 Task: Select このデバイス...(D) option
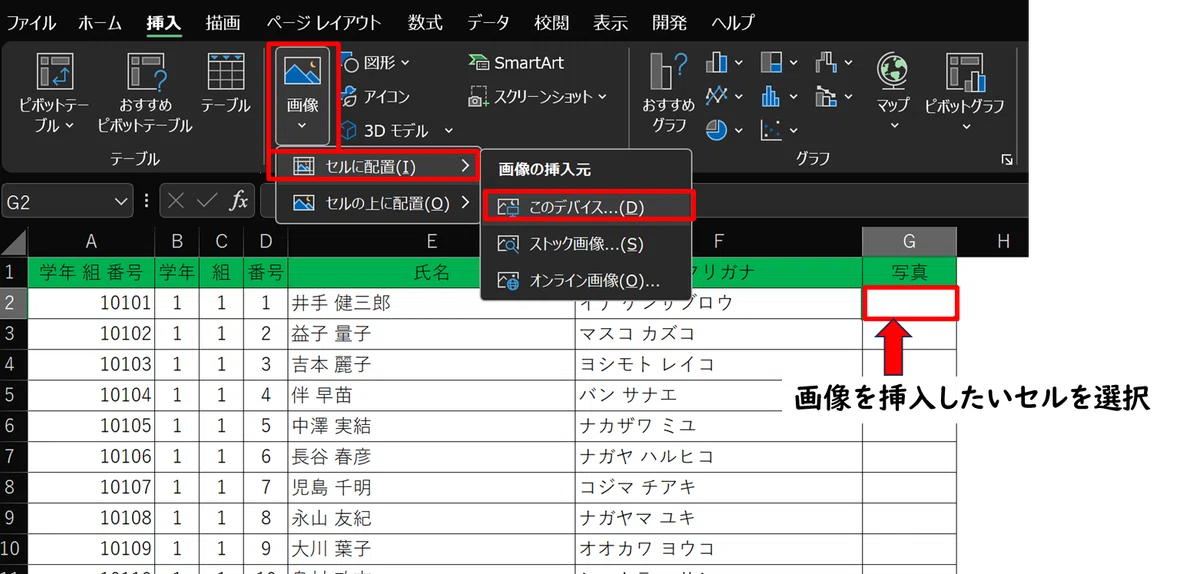pos(586,206)
